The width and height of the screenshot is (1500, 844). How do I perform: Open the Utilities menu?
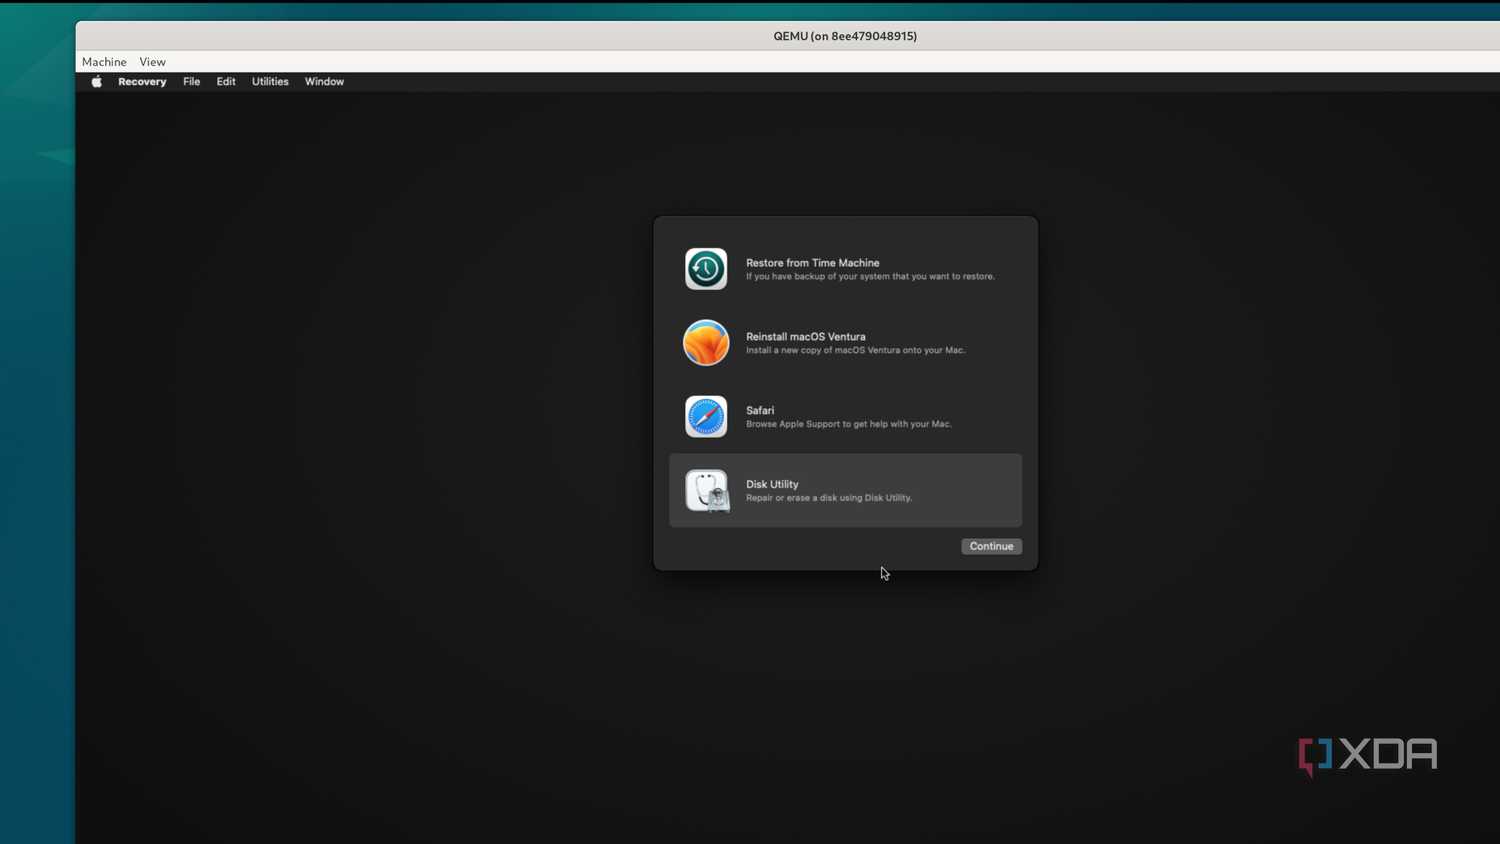pos(270,82)
